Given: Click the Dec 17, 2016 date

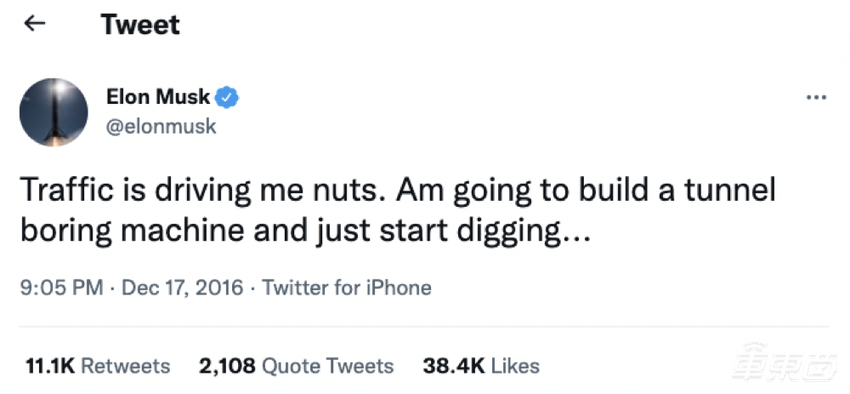Looking at the screenshot, I should [x=183, y=287].
